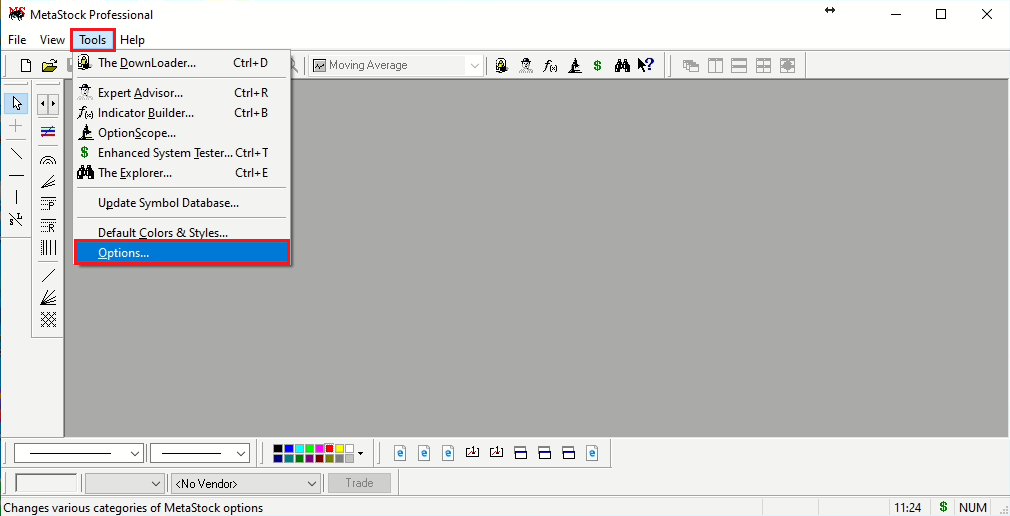This screenshot has width=1010, height=516.
Task: Choose Default Colors & Styles entry
Action: coord(182,233)
